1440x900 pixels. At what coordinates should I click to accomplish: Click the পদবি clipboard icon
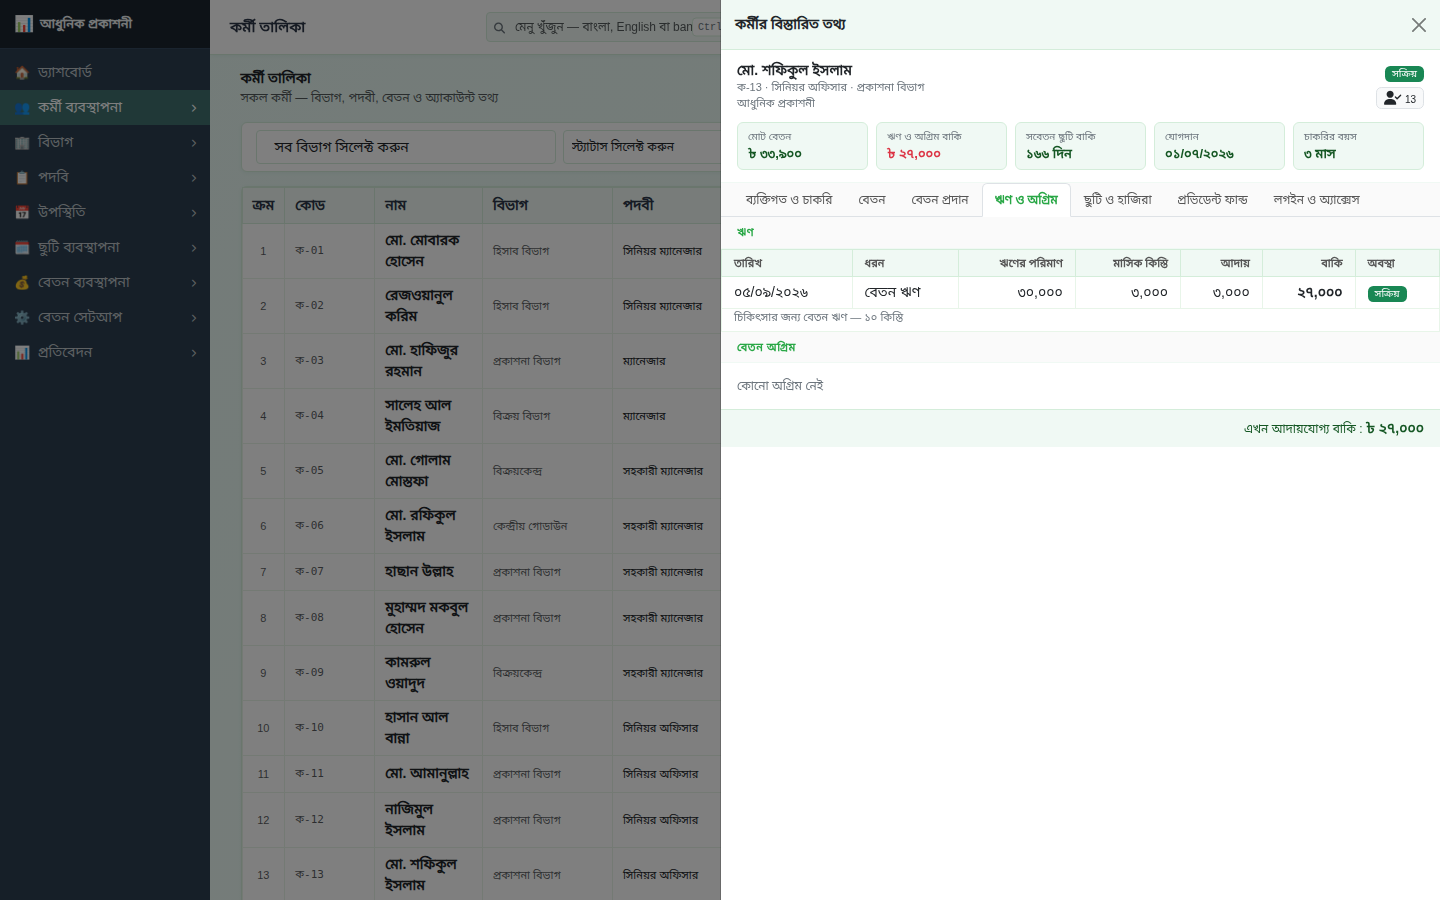22,178
